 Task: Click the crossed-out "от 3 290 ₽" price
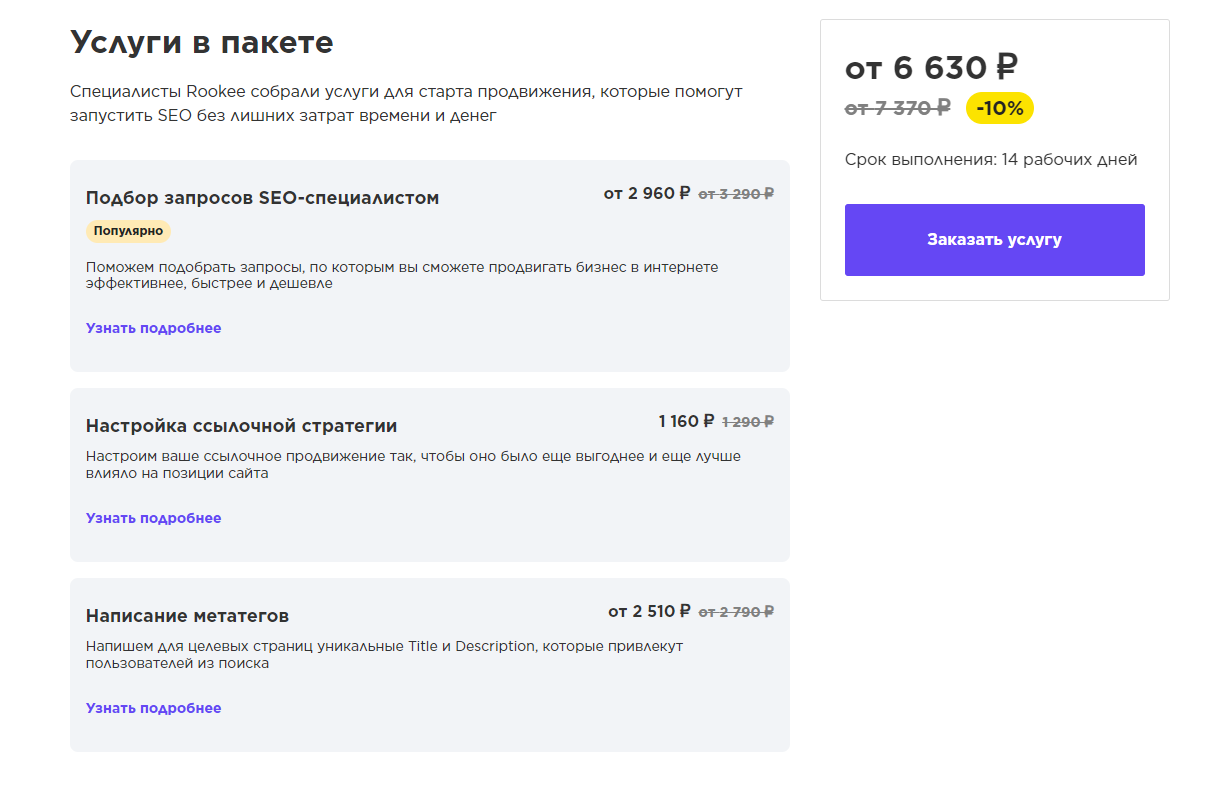(735, 194)
